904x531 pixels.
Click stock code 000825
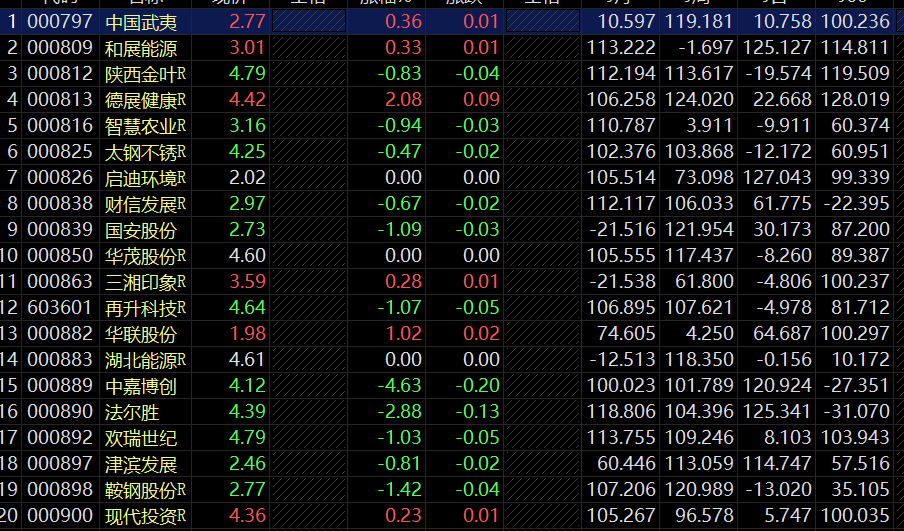60,152
